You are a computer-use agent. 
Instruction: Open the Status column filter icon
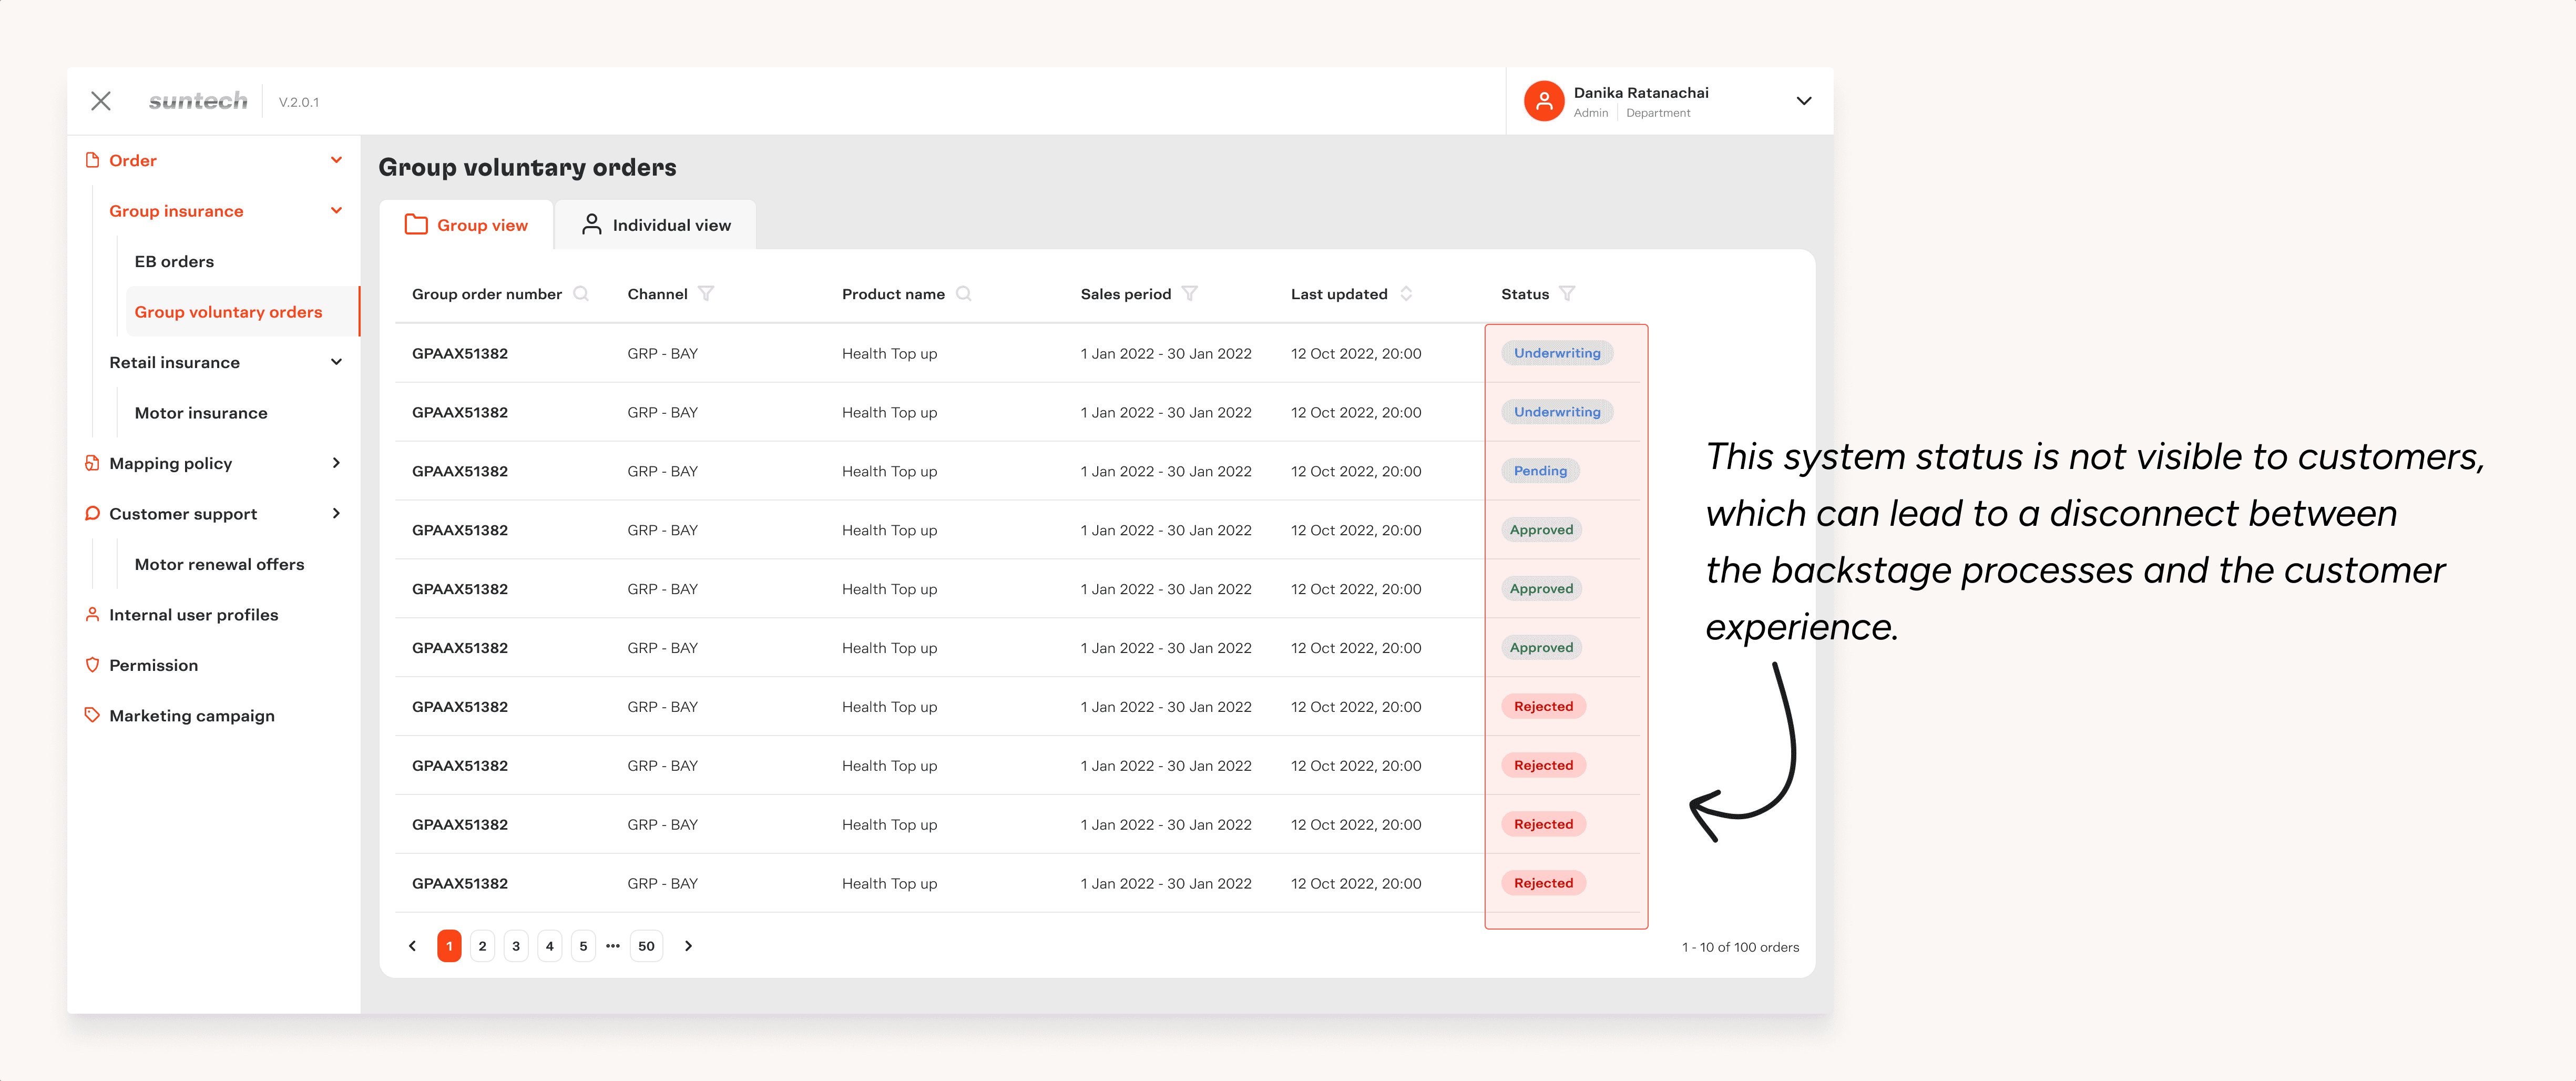(1567, 294)
